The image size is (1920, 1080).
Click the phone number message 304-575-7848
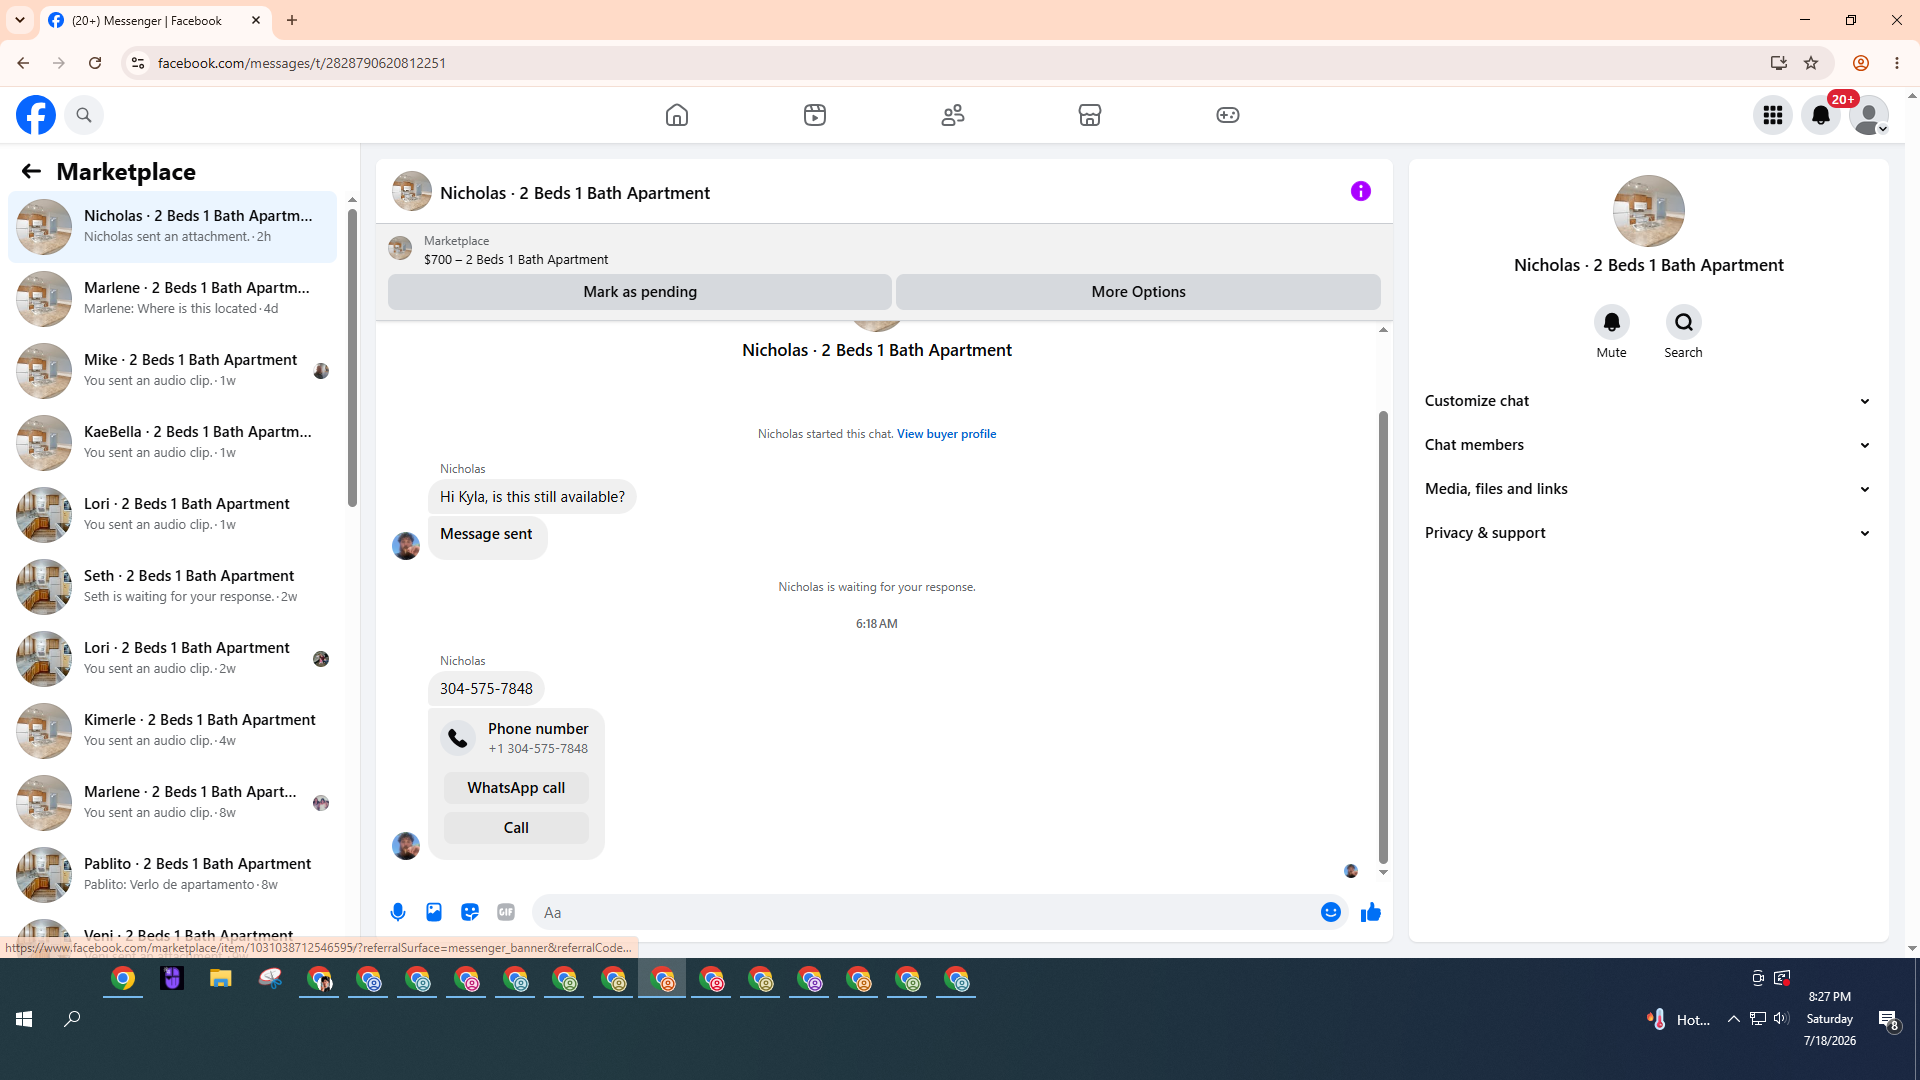[486, 689]
